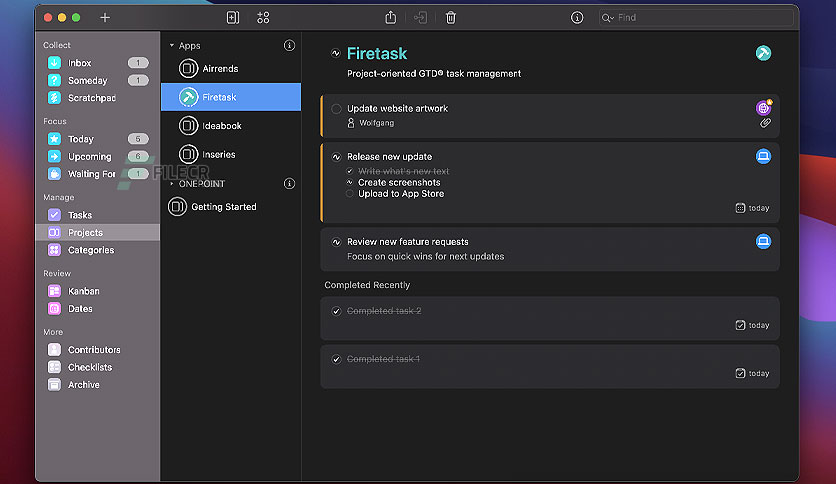Select the Getting Started project
836x484 pixels.
coord(231,207)
